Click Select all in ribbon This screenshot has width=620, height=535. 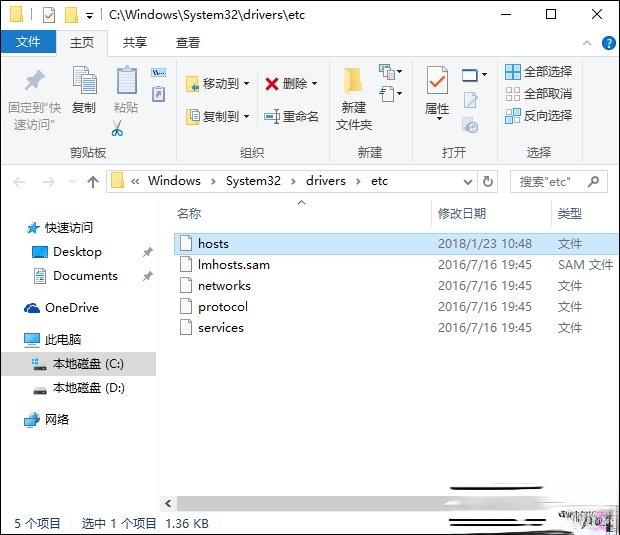point(539,72)
